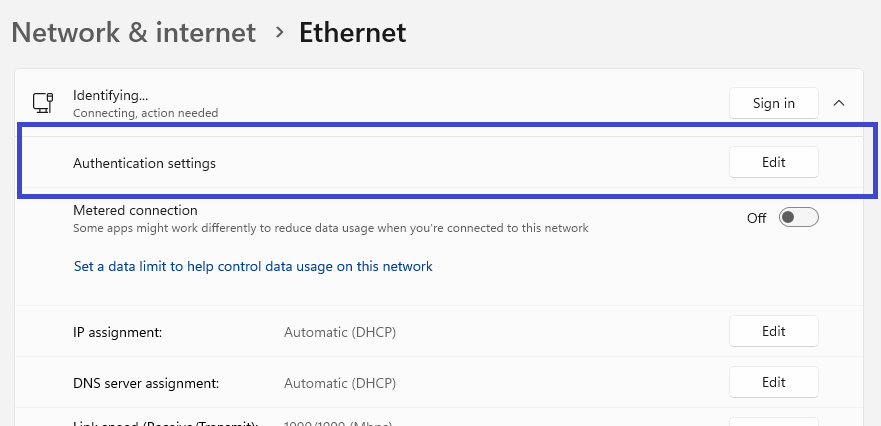The width and height of the screenshot is (881, 426).
Task: Go back to Network & internet
Action: pyautogui.click(x=133, y=33)
